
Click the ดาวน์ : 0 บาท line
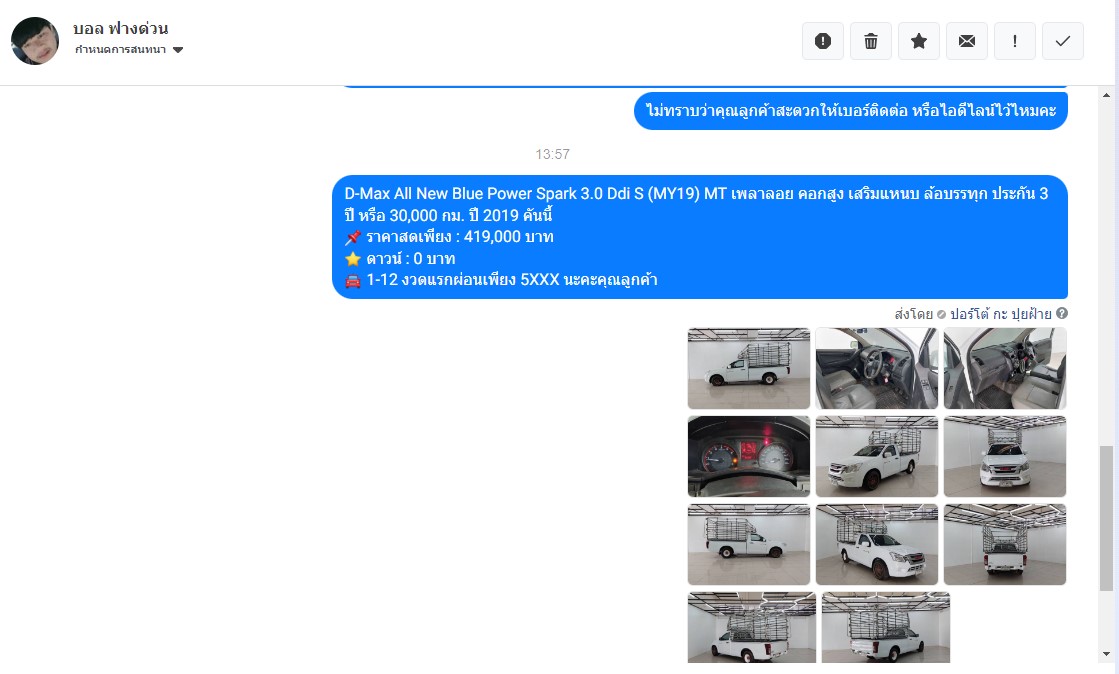coord(400,258)
